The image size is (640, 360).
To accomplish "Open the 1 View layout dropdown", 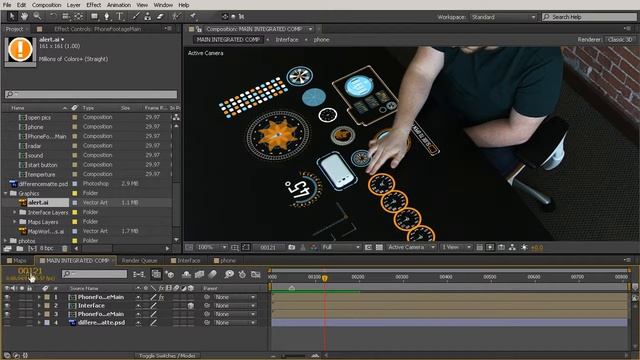I will click(x=456, y=247).
